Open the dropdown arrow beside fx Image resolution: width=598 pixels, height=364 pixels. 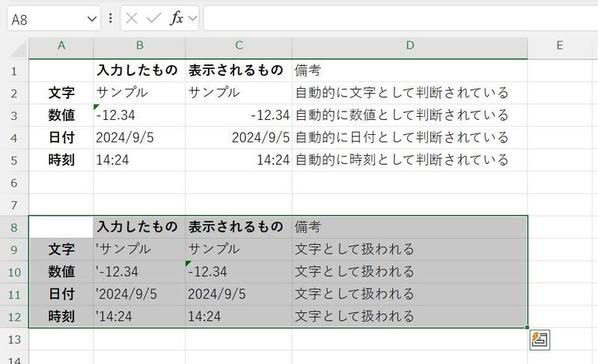[193, 18]
